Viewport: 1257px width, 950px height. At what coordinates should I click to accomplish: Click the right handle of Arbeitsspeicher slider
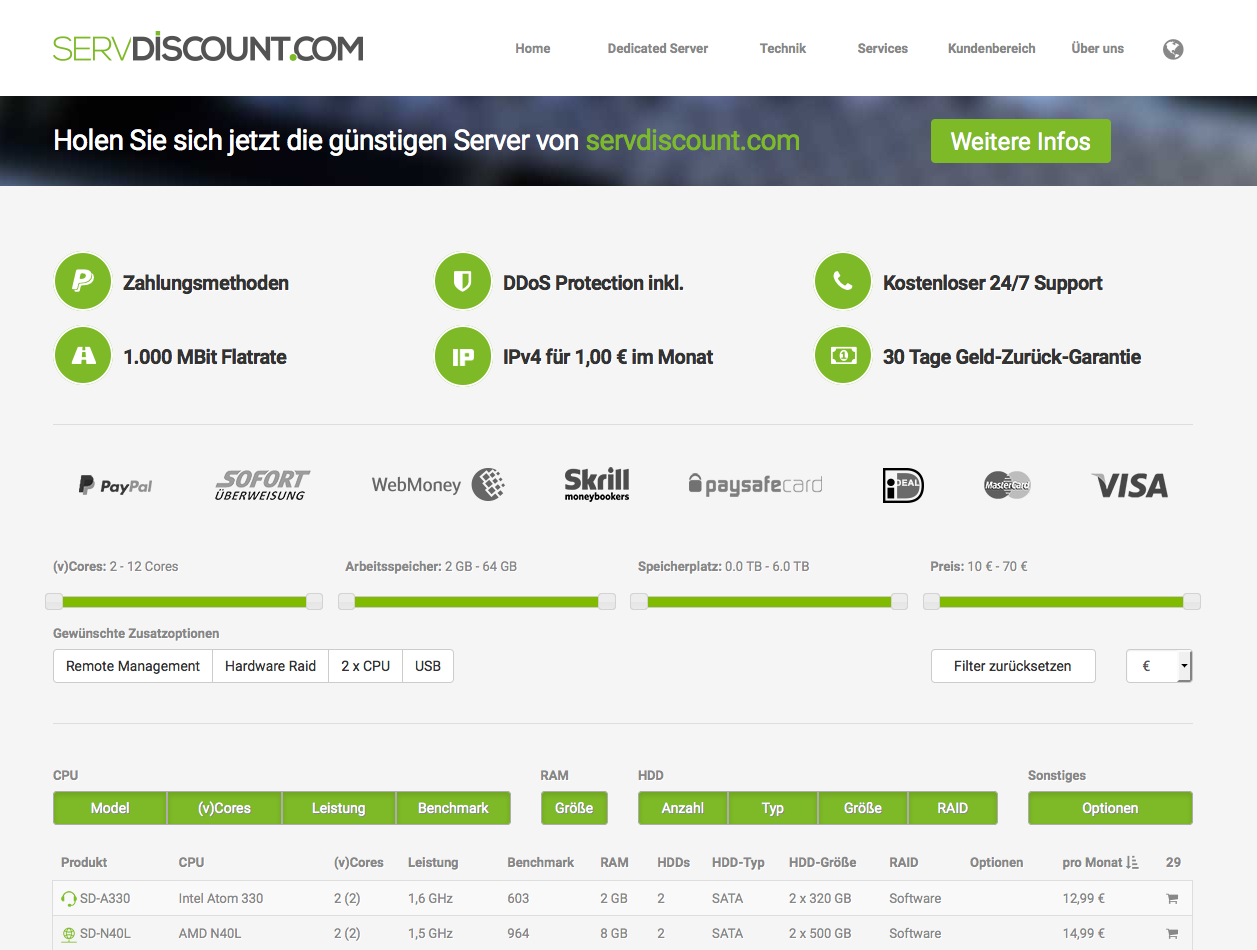[x=607, y=601]
